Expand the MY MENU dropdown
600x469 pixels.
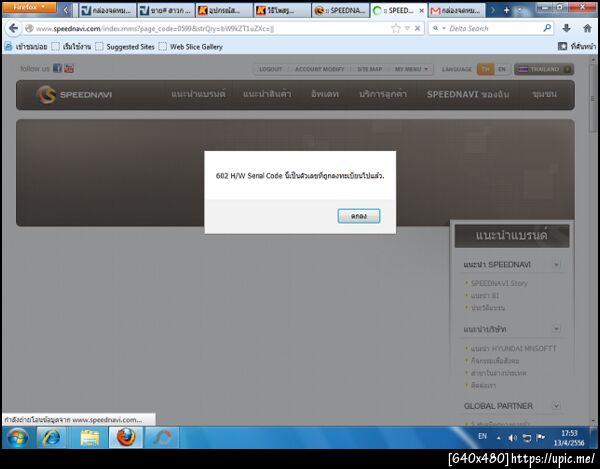point(411,69)
